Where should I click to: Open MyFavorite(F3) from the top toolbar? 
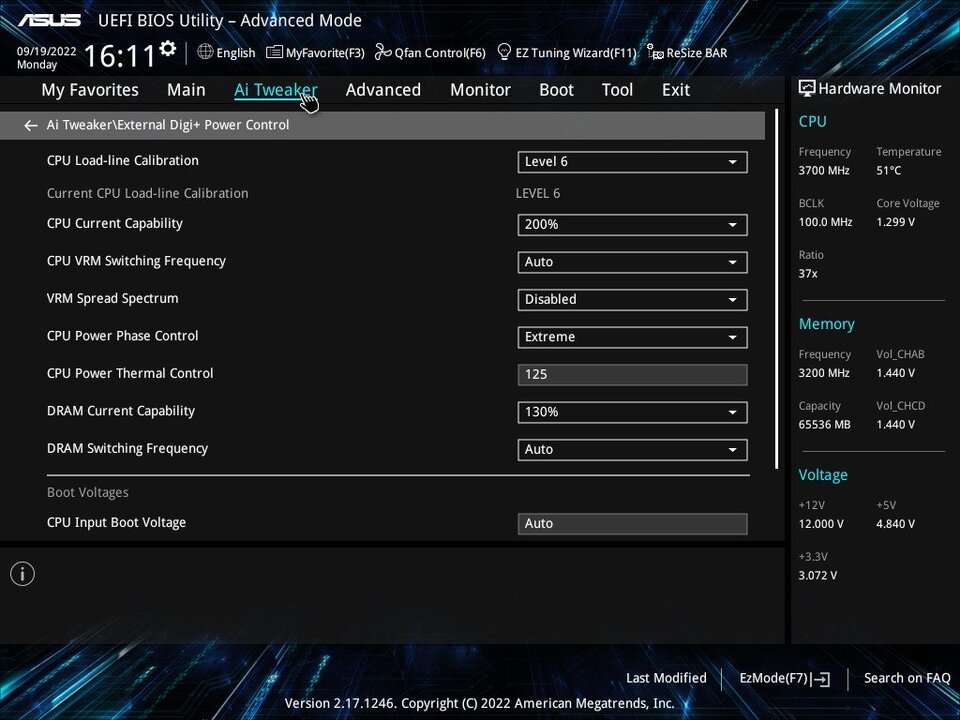coord(314,53)
